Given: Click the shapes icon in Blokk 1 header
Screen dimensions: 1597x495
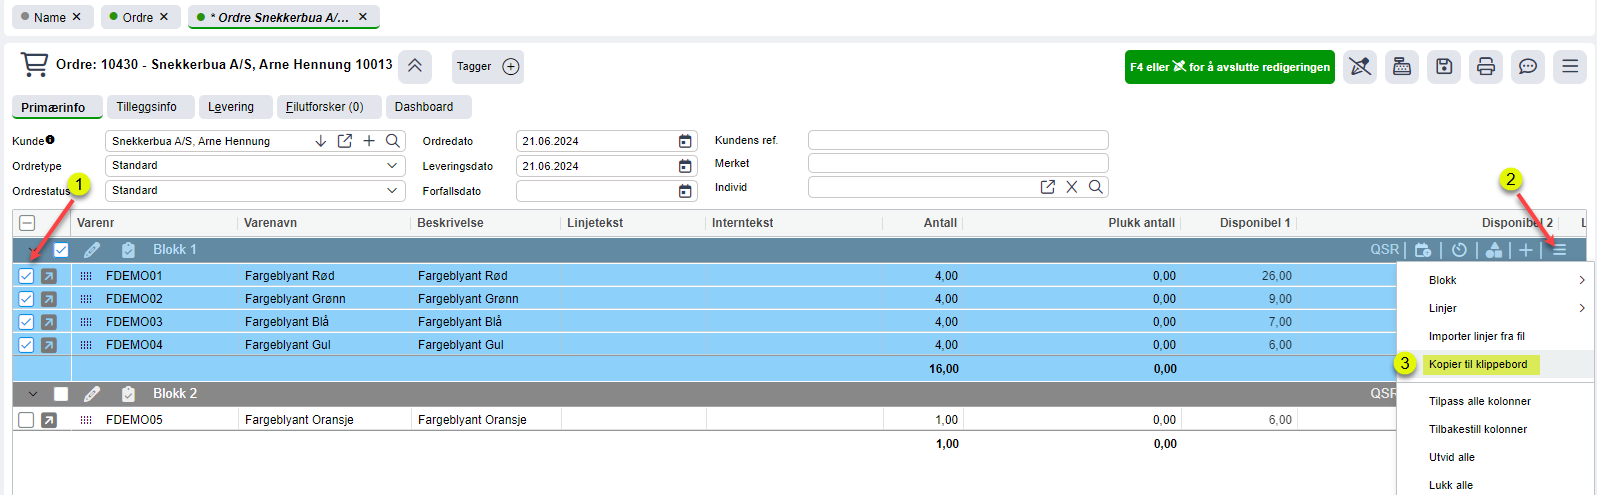Looking at the screenshot, I should click(x=1494, y=250).
